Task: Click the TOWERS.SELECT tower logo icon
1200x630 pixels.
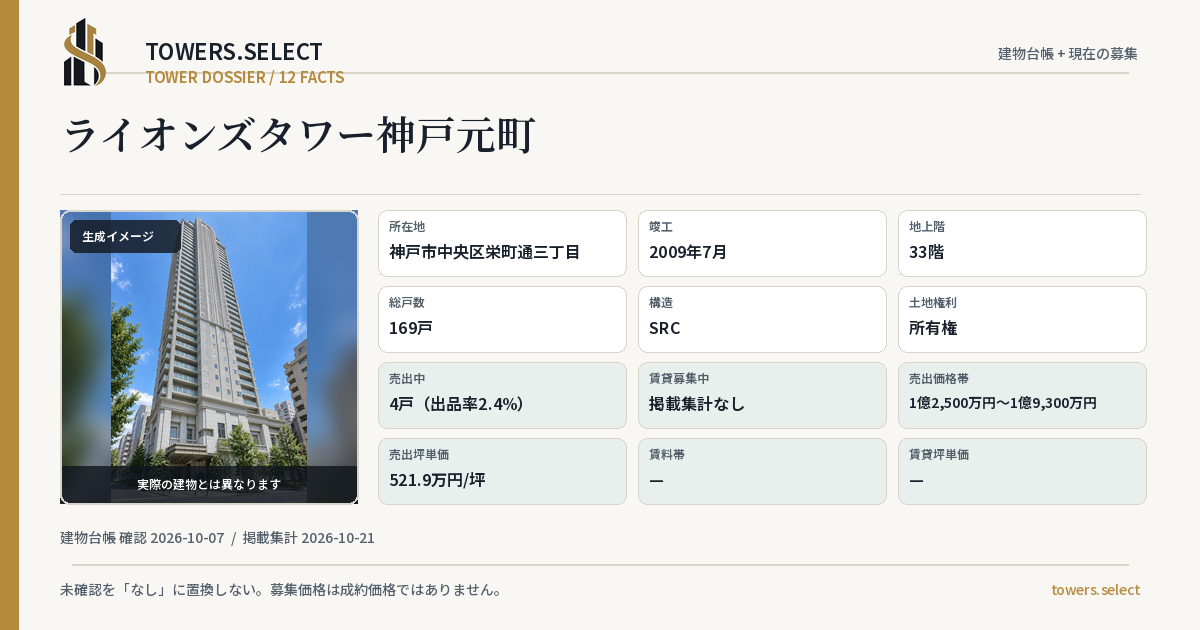Action: pos(85,52)
